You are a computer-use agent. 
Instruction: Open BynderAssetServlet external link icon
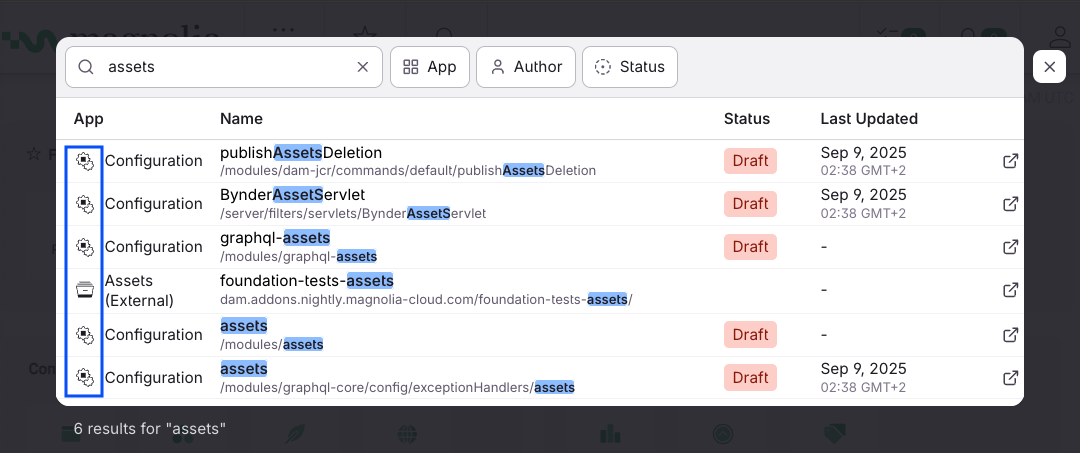pos(1010,204)
